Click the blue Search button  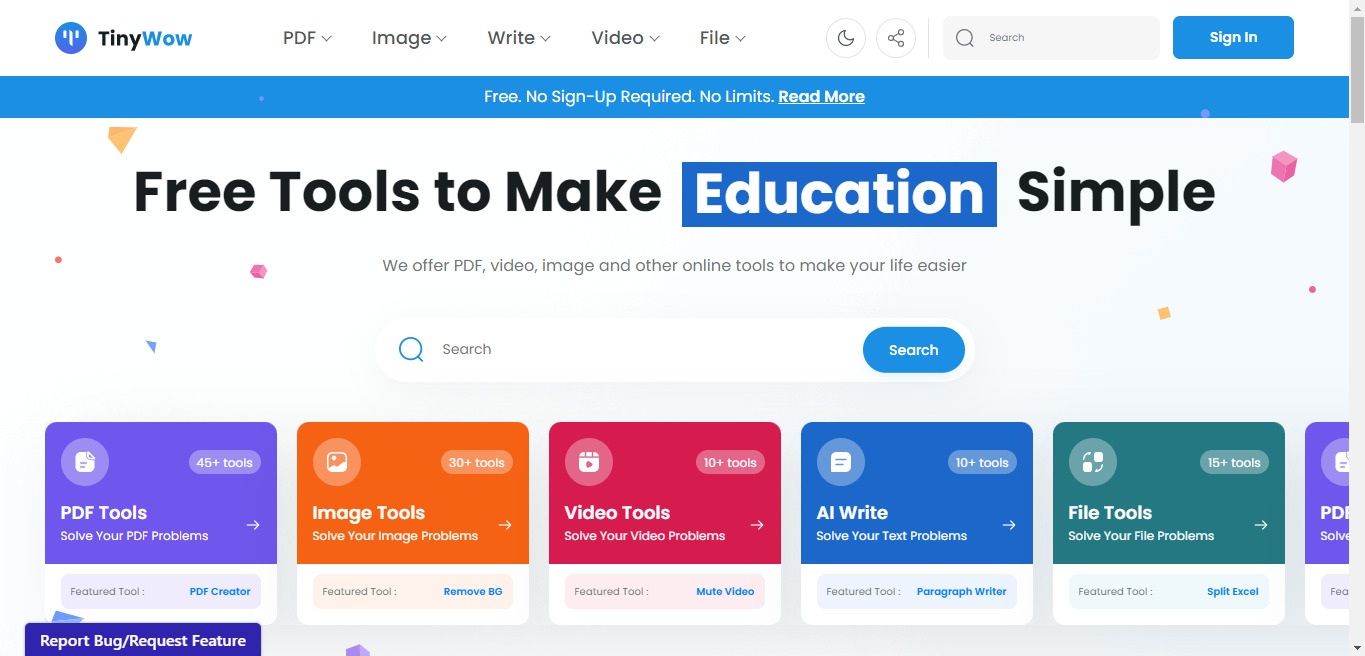914,350
